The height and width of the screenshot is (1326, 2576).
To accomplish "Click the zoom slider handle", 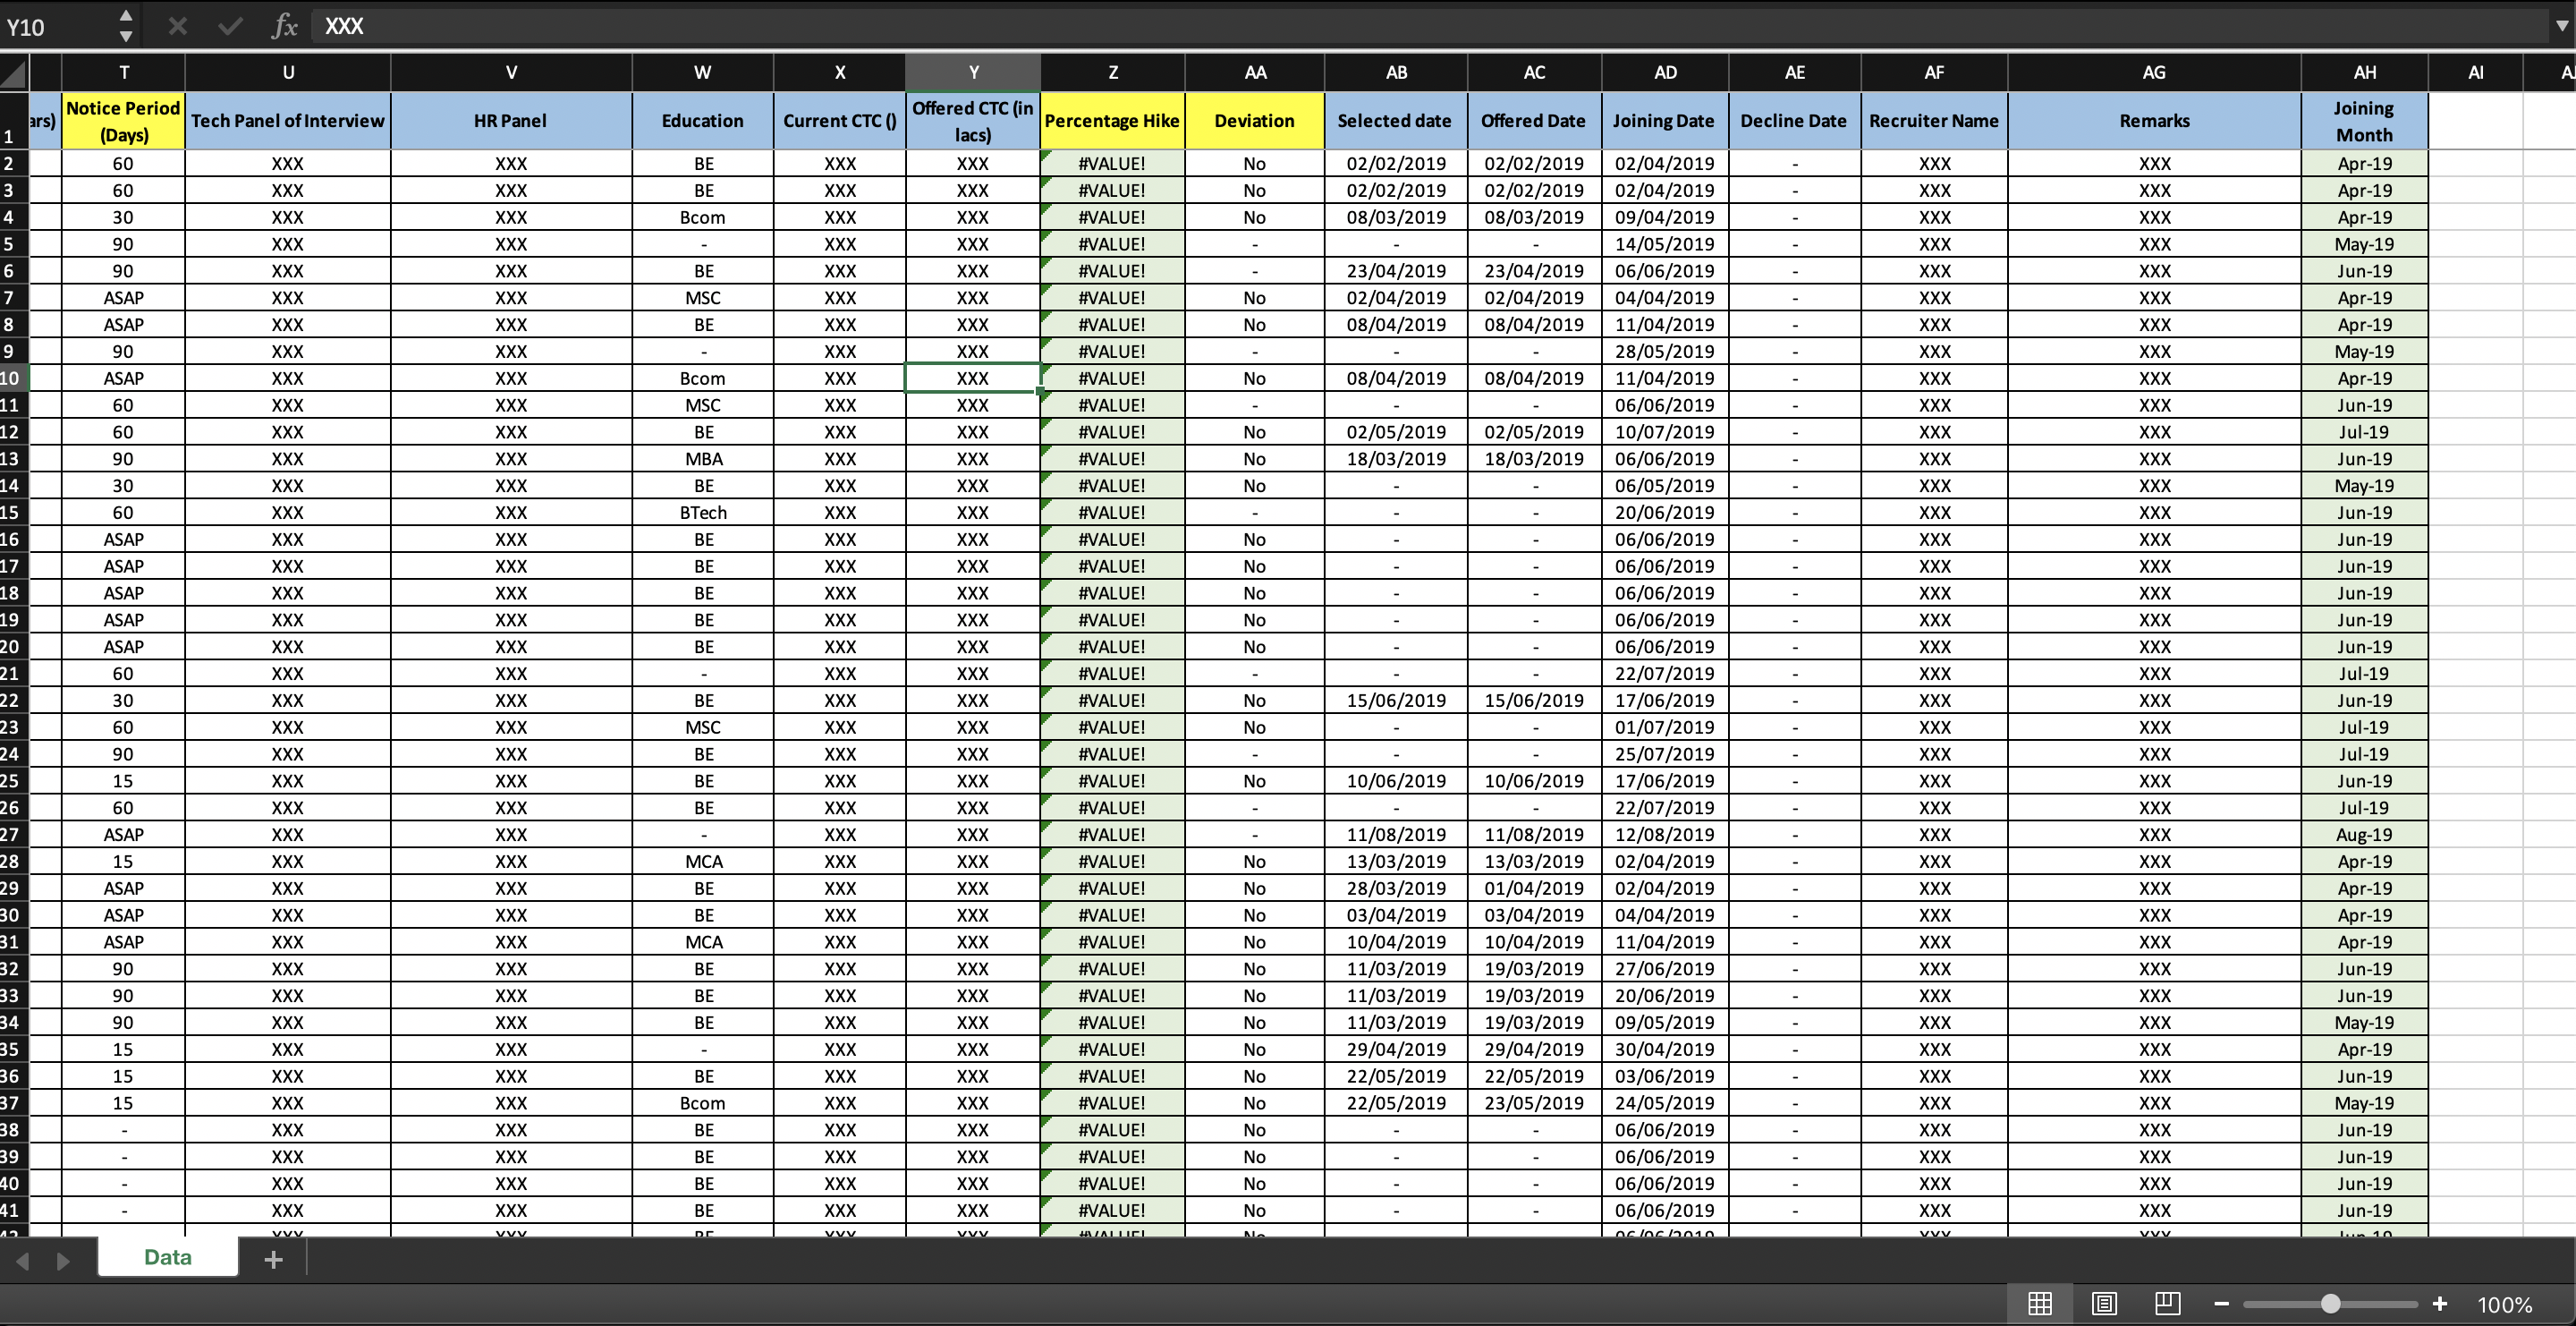I will pyautogui.click(x=2331, y=1304).
